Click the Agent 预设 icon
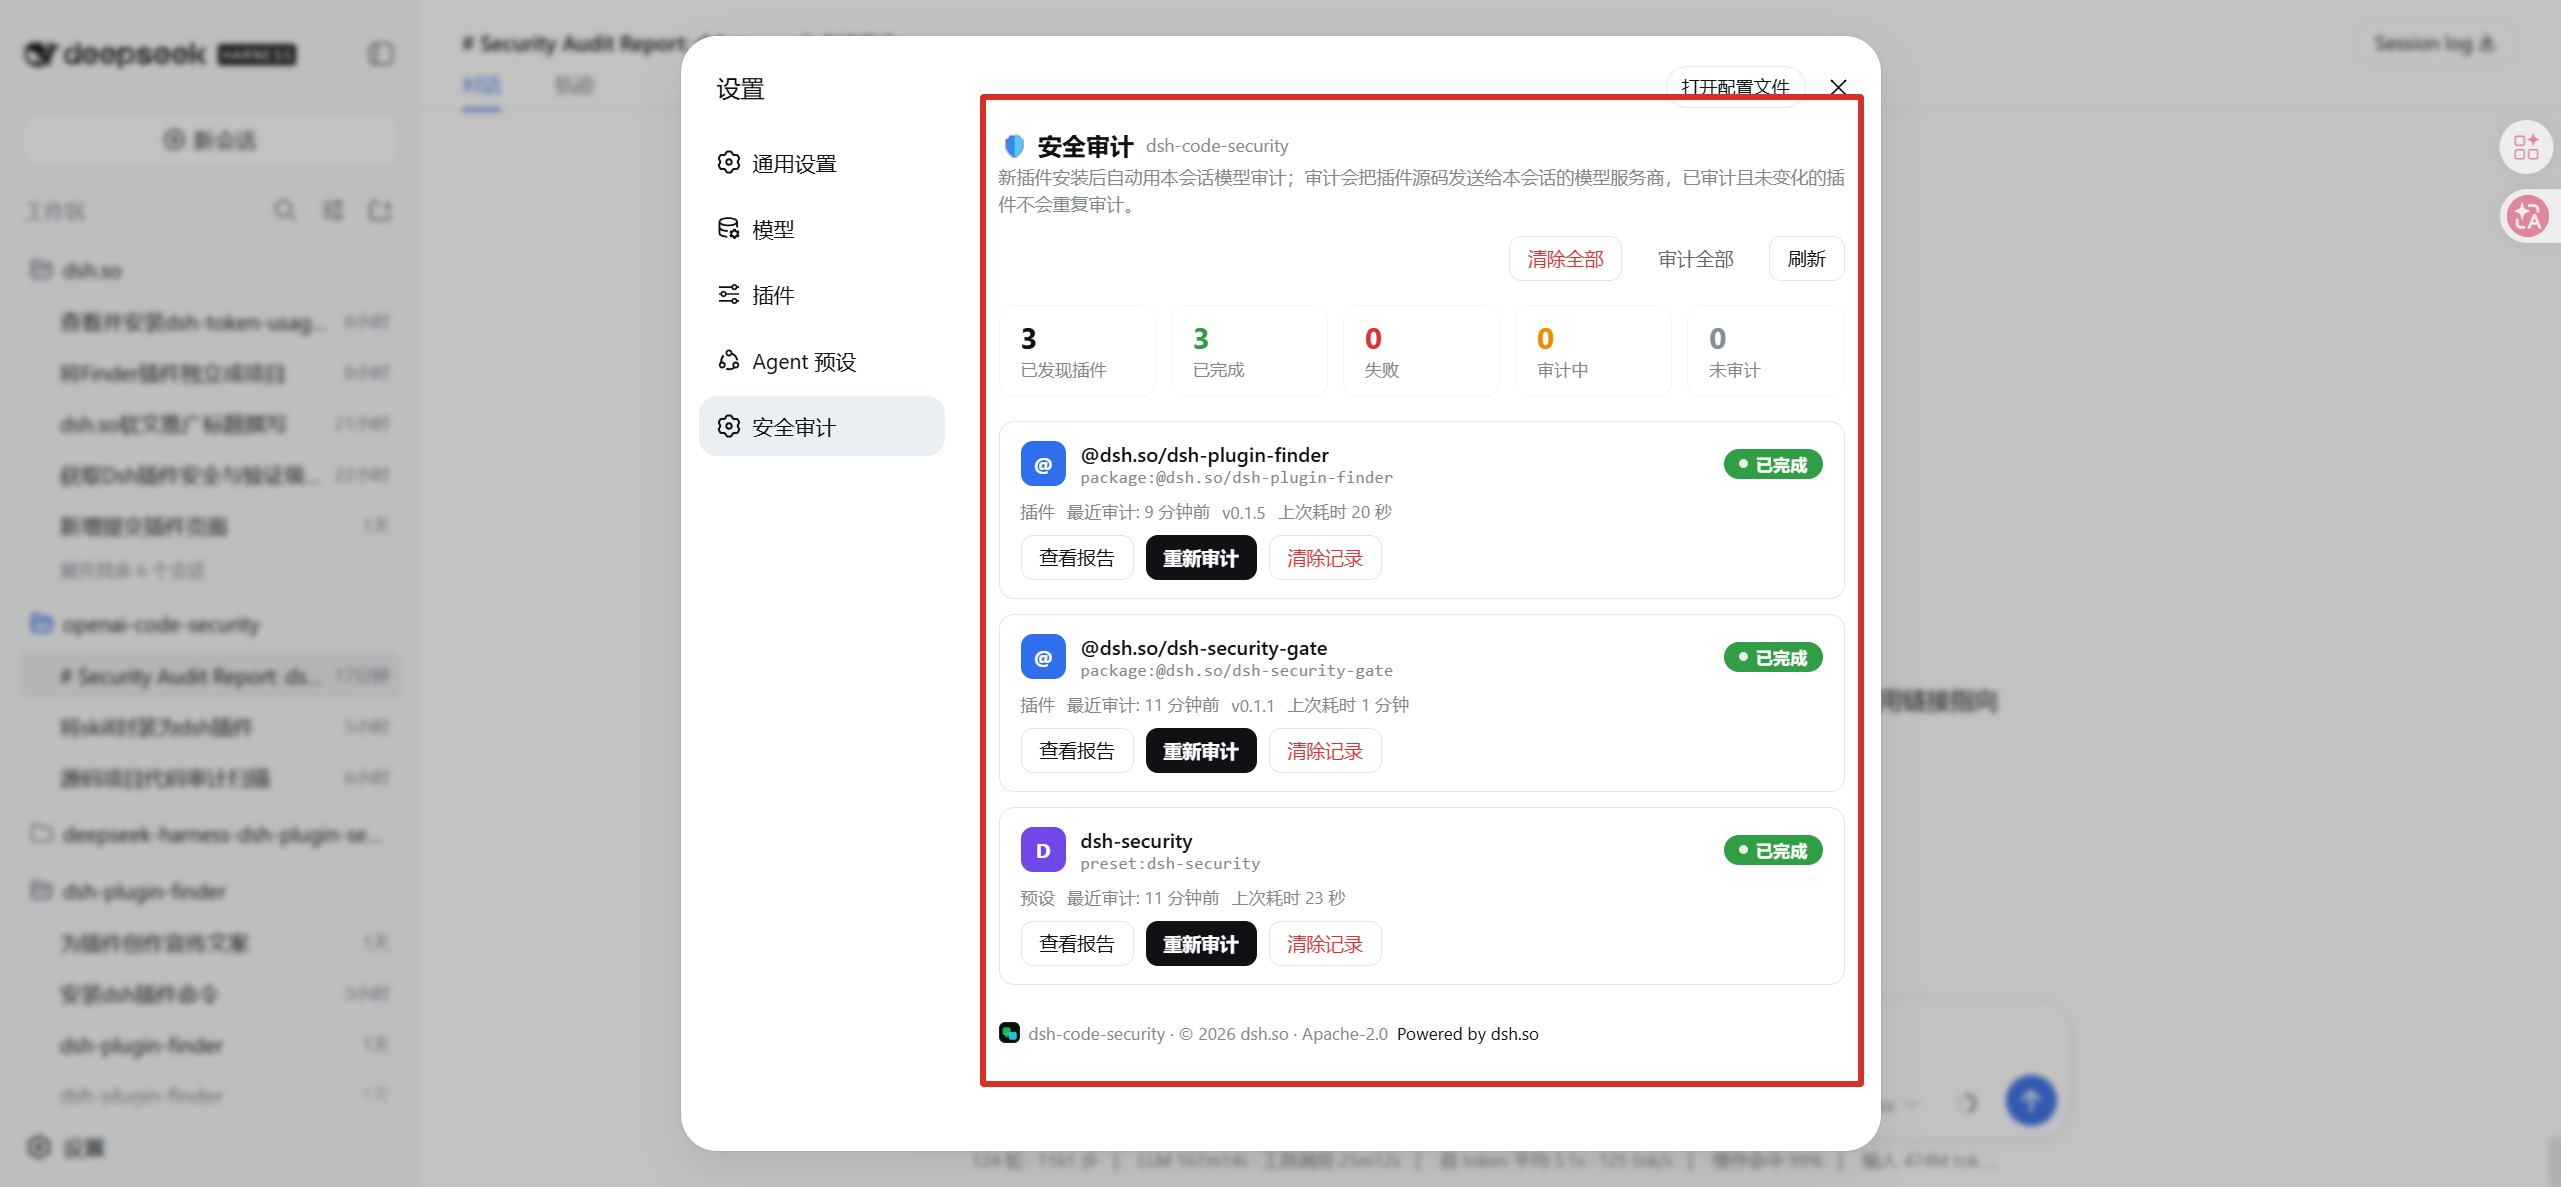The height and width of the screenshot is (1187, 2561). [729, 360]
